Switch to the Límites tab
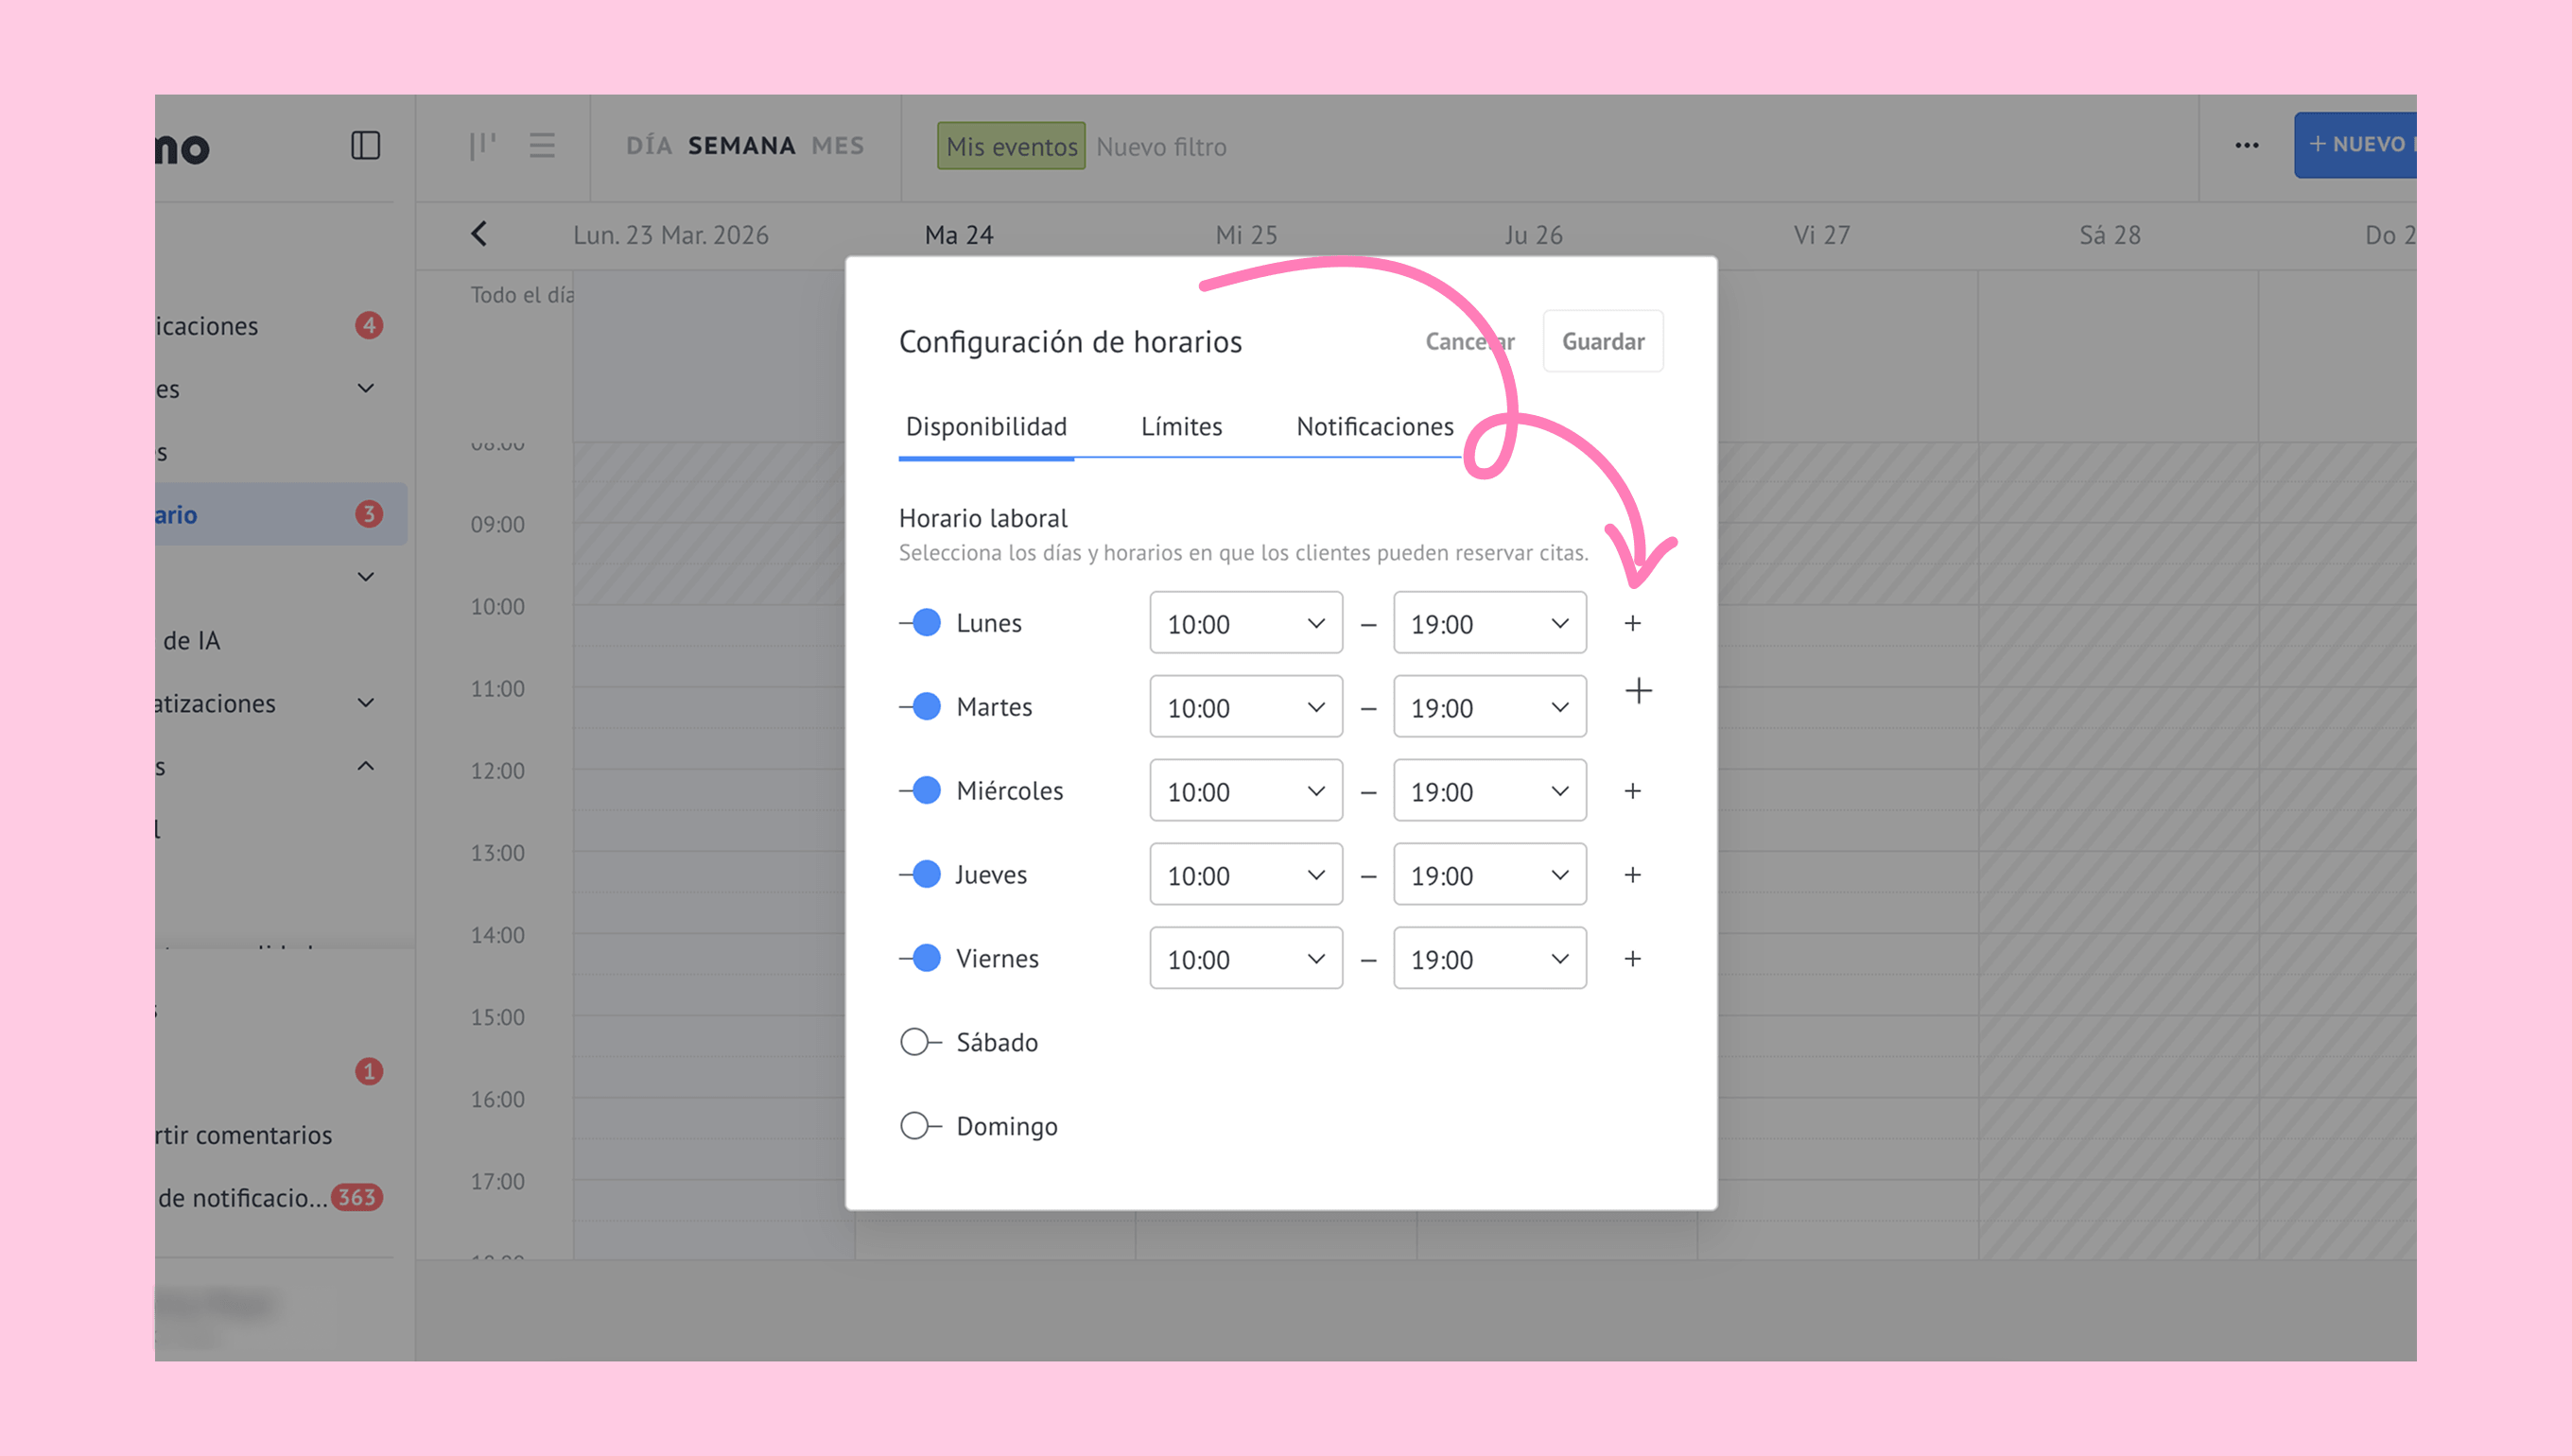Viewport: 2572px width, 1456px height. [1181, 427]
